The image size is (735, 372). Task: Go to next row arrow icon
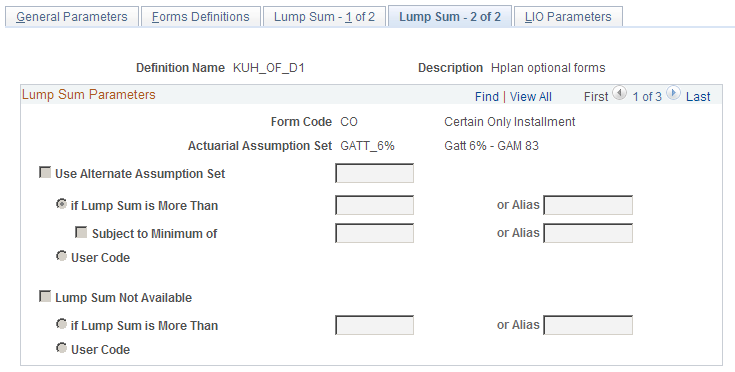[673, 93]
